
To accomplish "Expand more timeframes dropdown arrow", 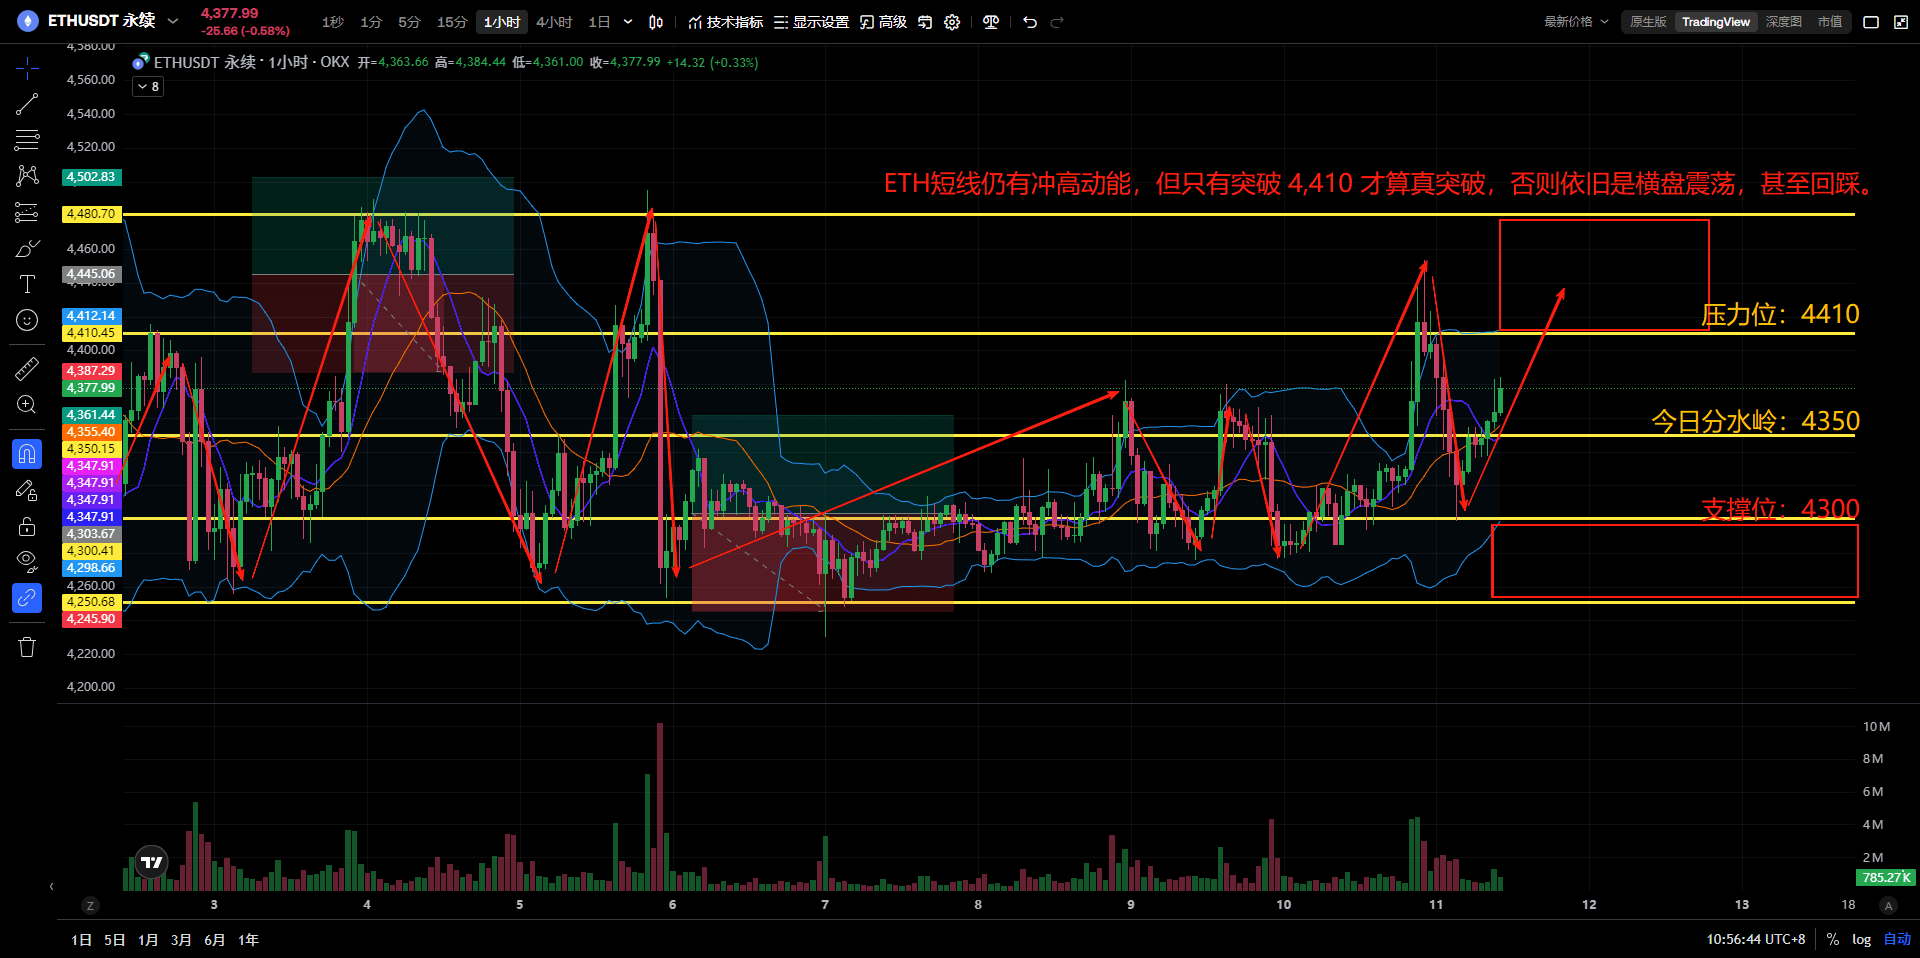I will point(628,22).
